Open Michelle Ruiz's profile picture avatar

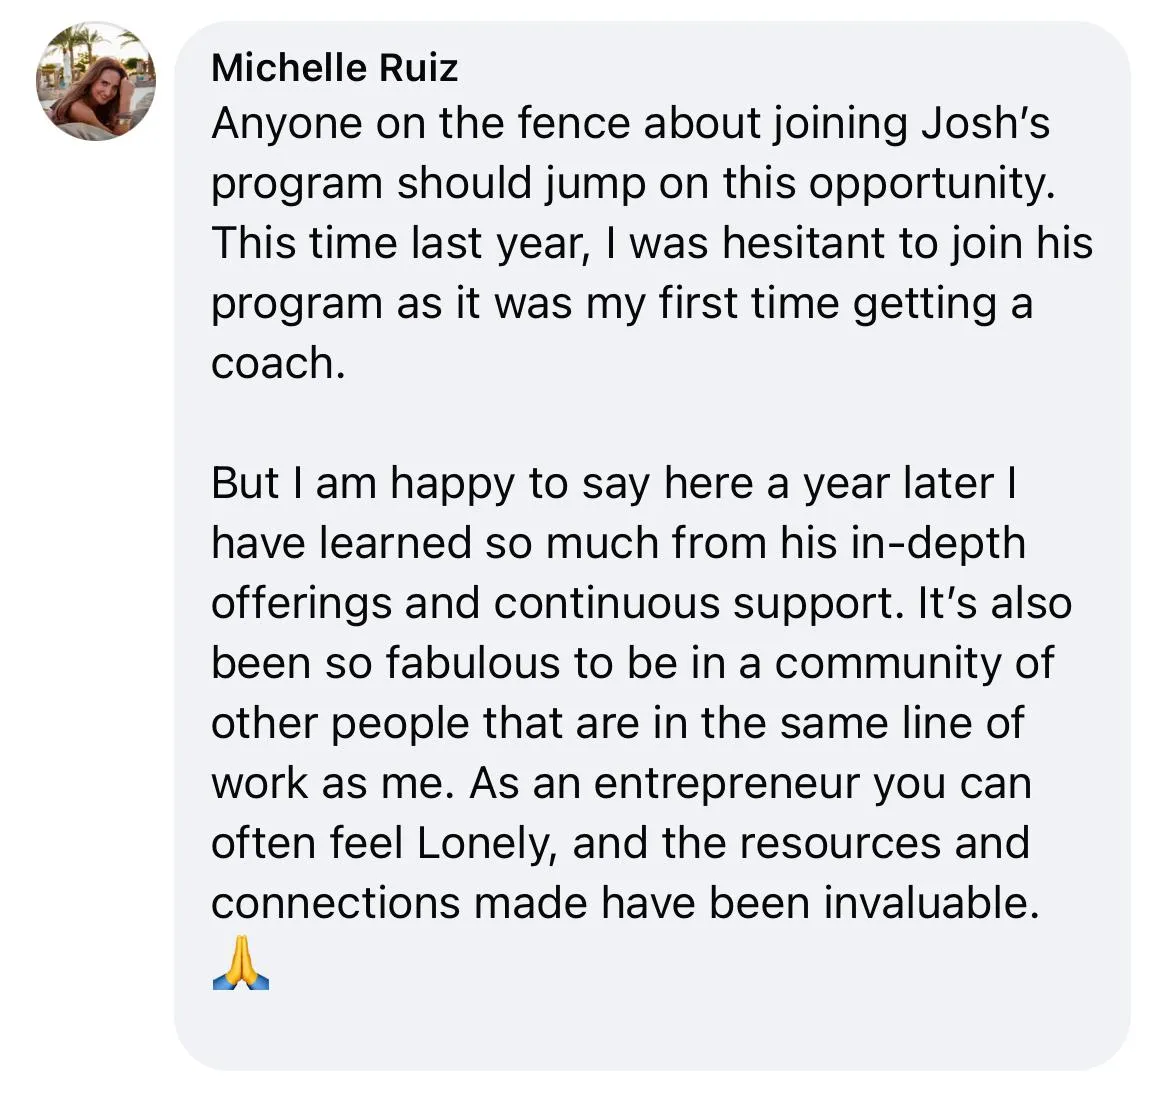(x=96, y=81)
